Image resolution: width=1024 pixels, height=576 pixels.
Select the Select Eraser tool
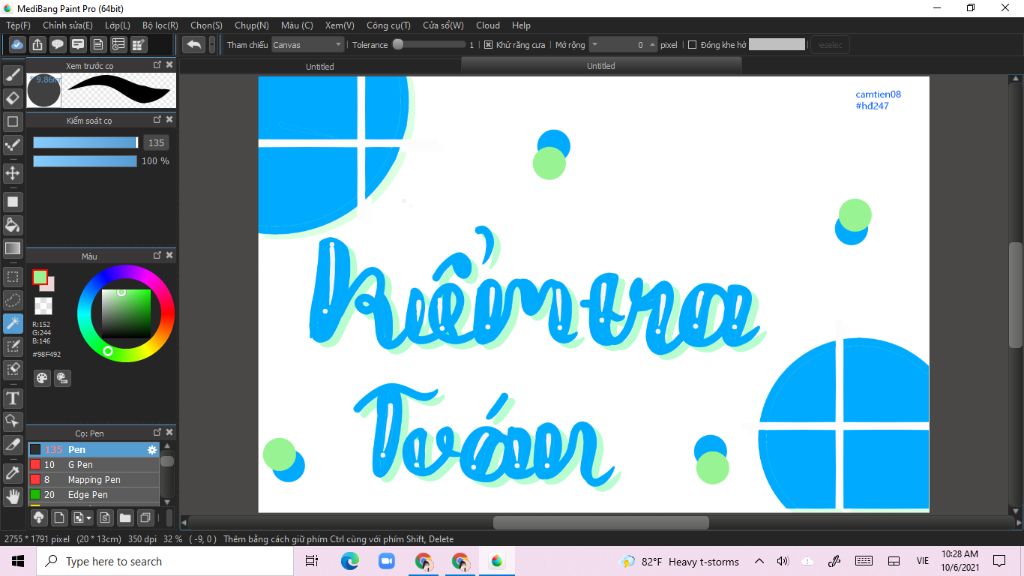12,369
